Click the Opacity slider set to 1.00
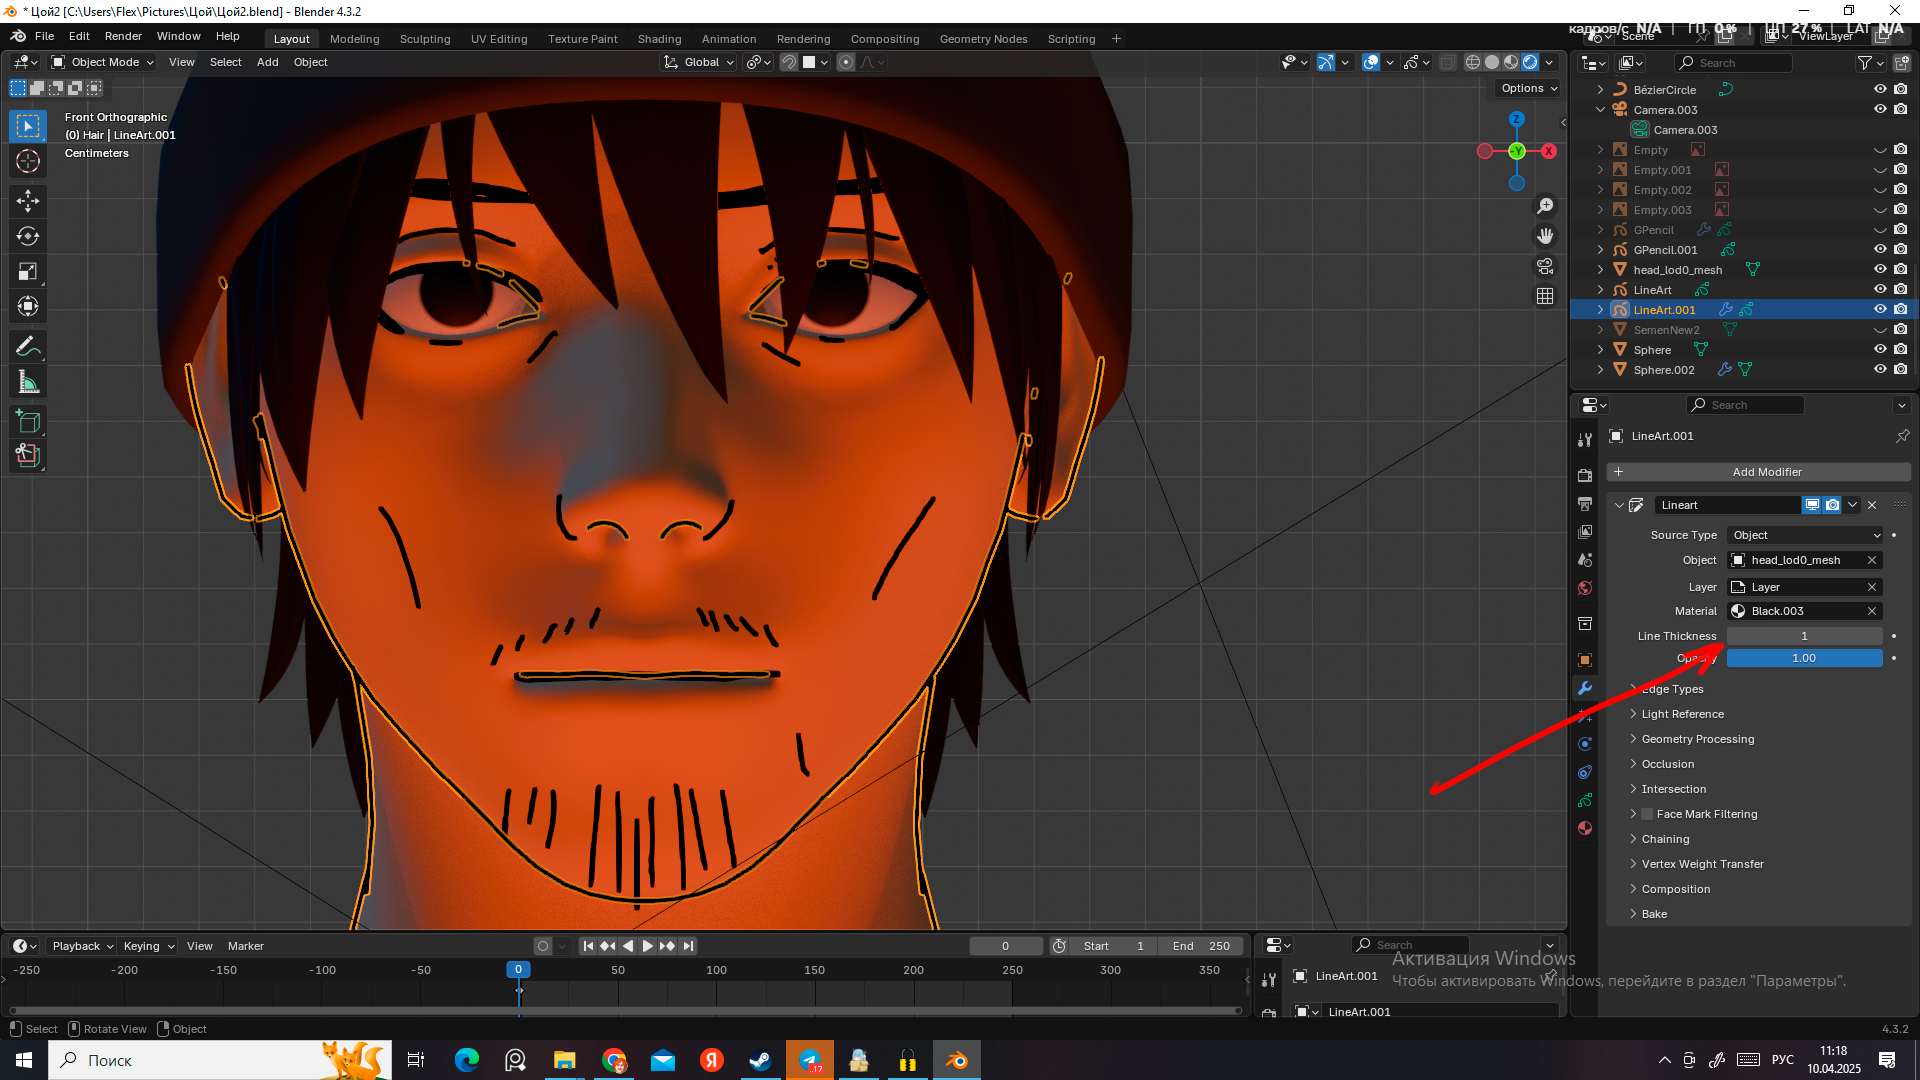Screen dimensions: 1920x1080 (1805, 658)
